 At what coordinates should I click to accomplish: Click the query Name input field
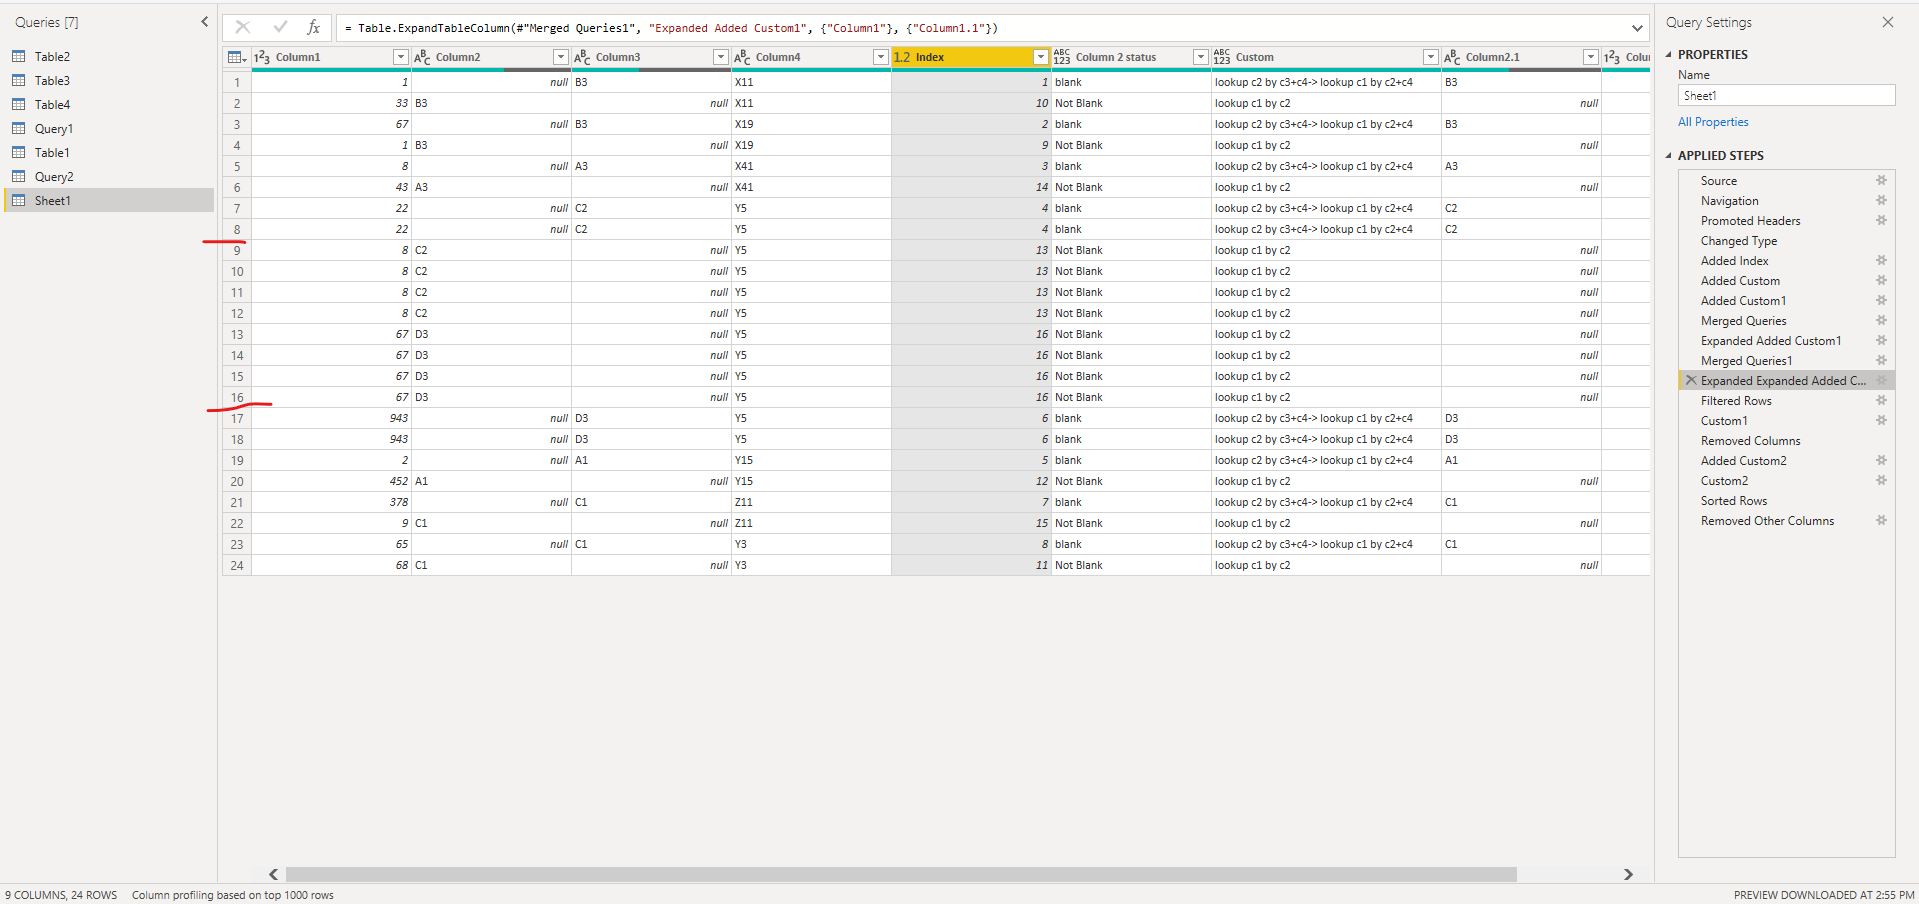[1786, 95]
